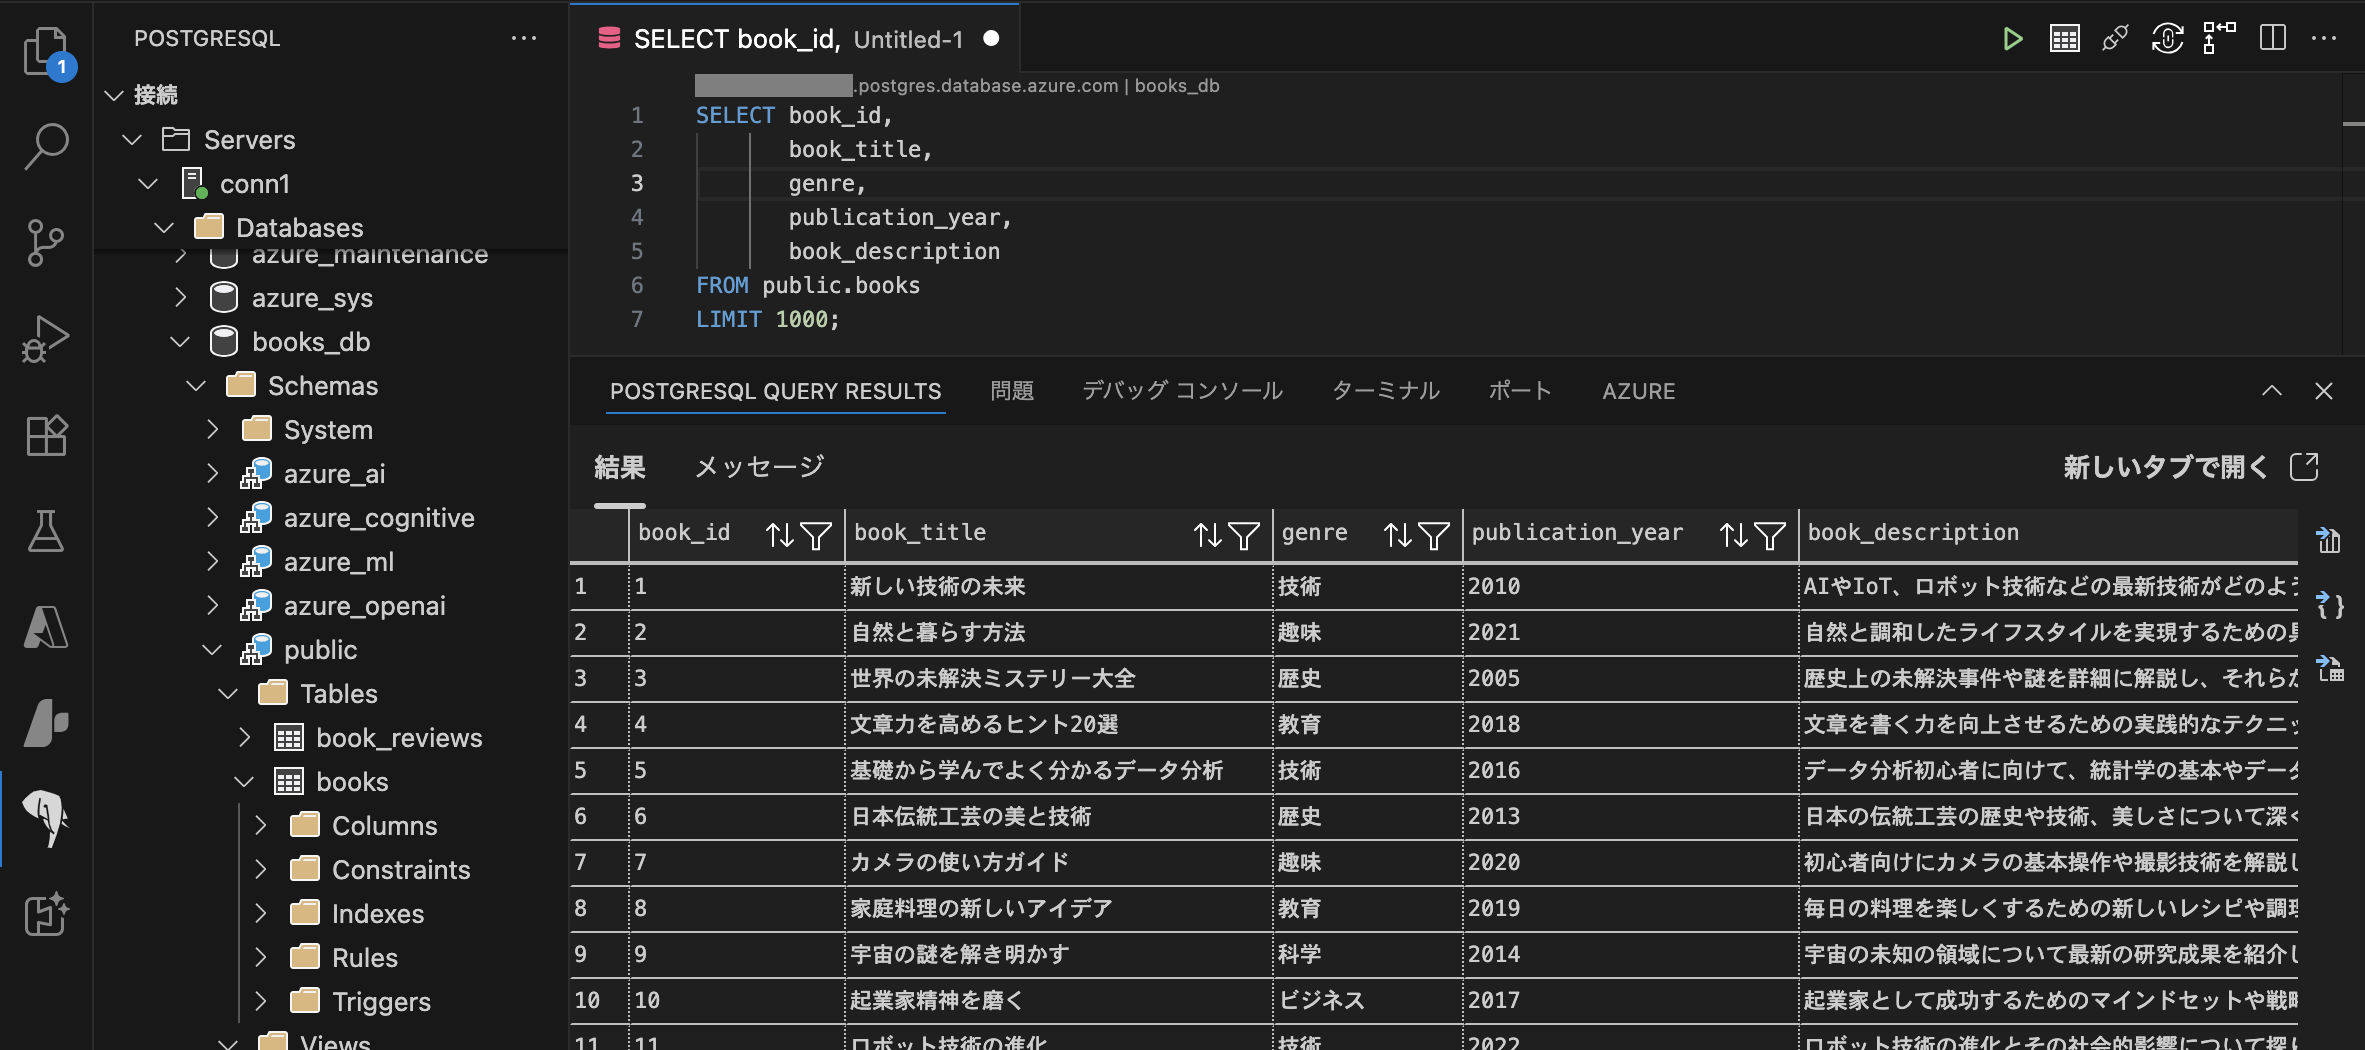Open the Run and Debug view icon
This screenshot has height=1050, width=2365.
(46, 339)
